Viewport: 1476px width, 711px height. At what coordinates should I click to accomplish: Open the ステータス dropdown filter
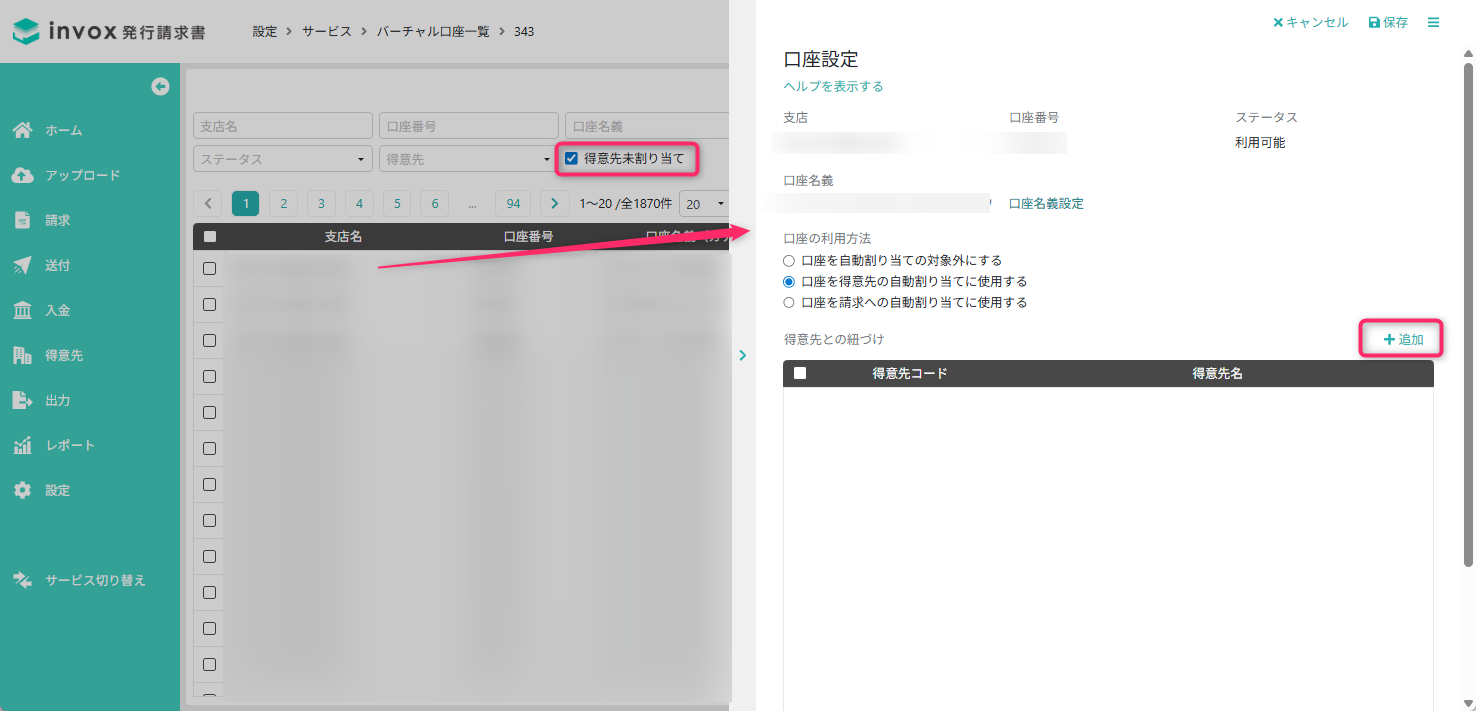coord(282,159)
